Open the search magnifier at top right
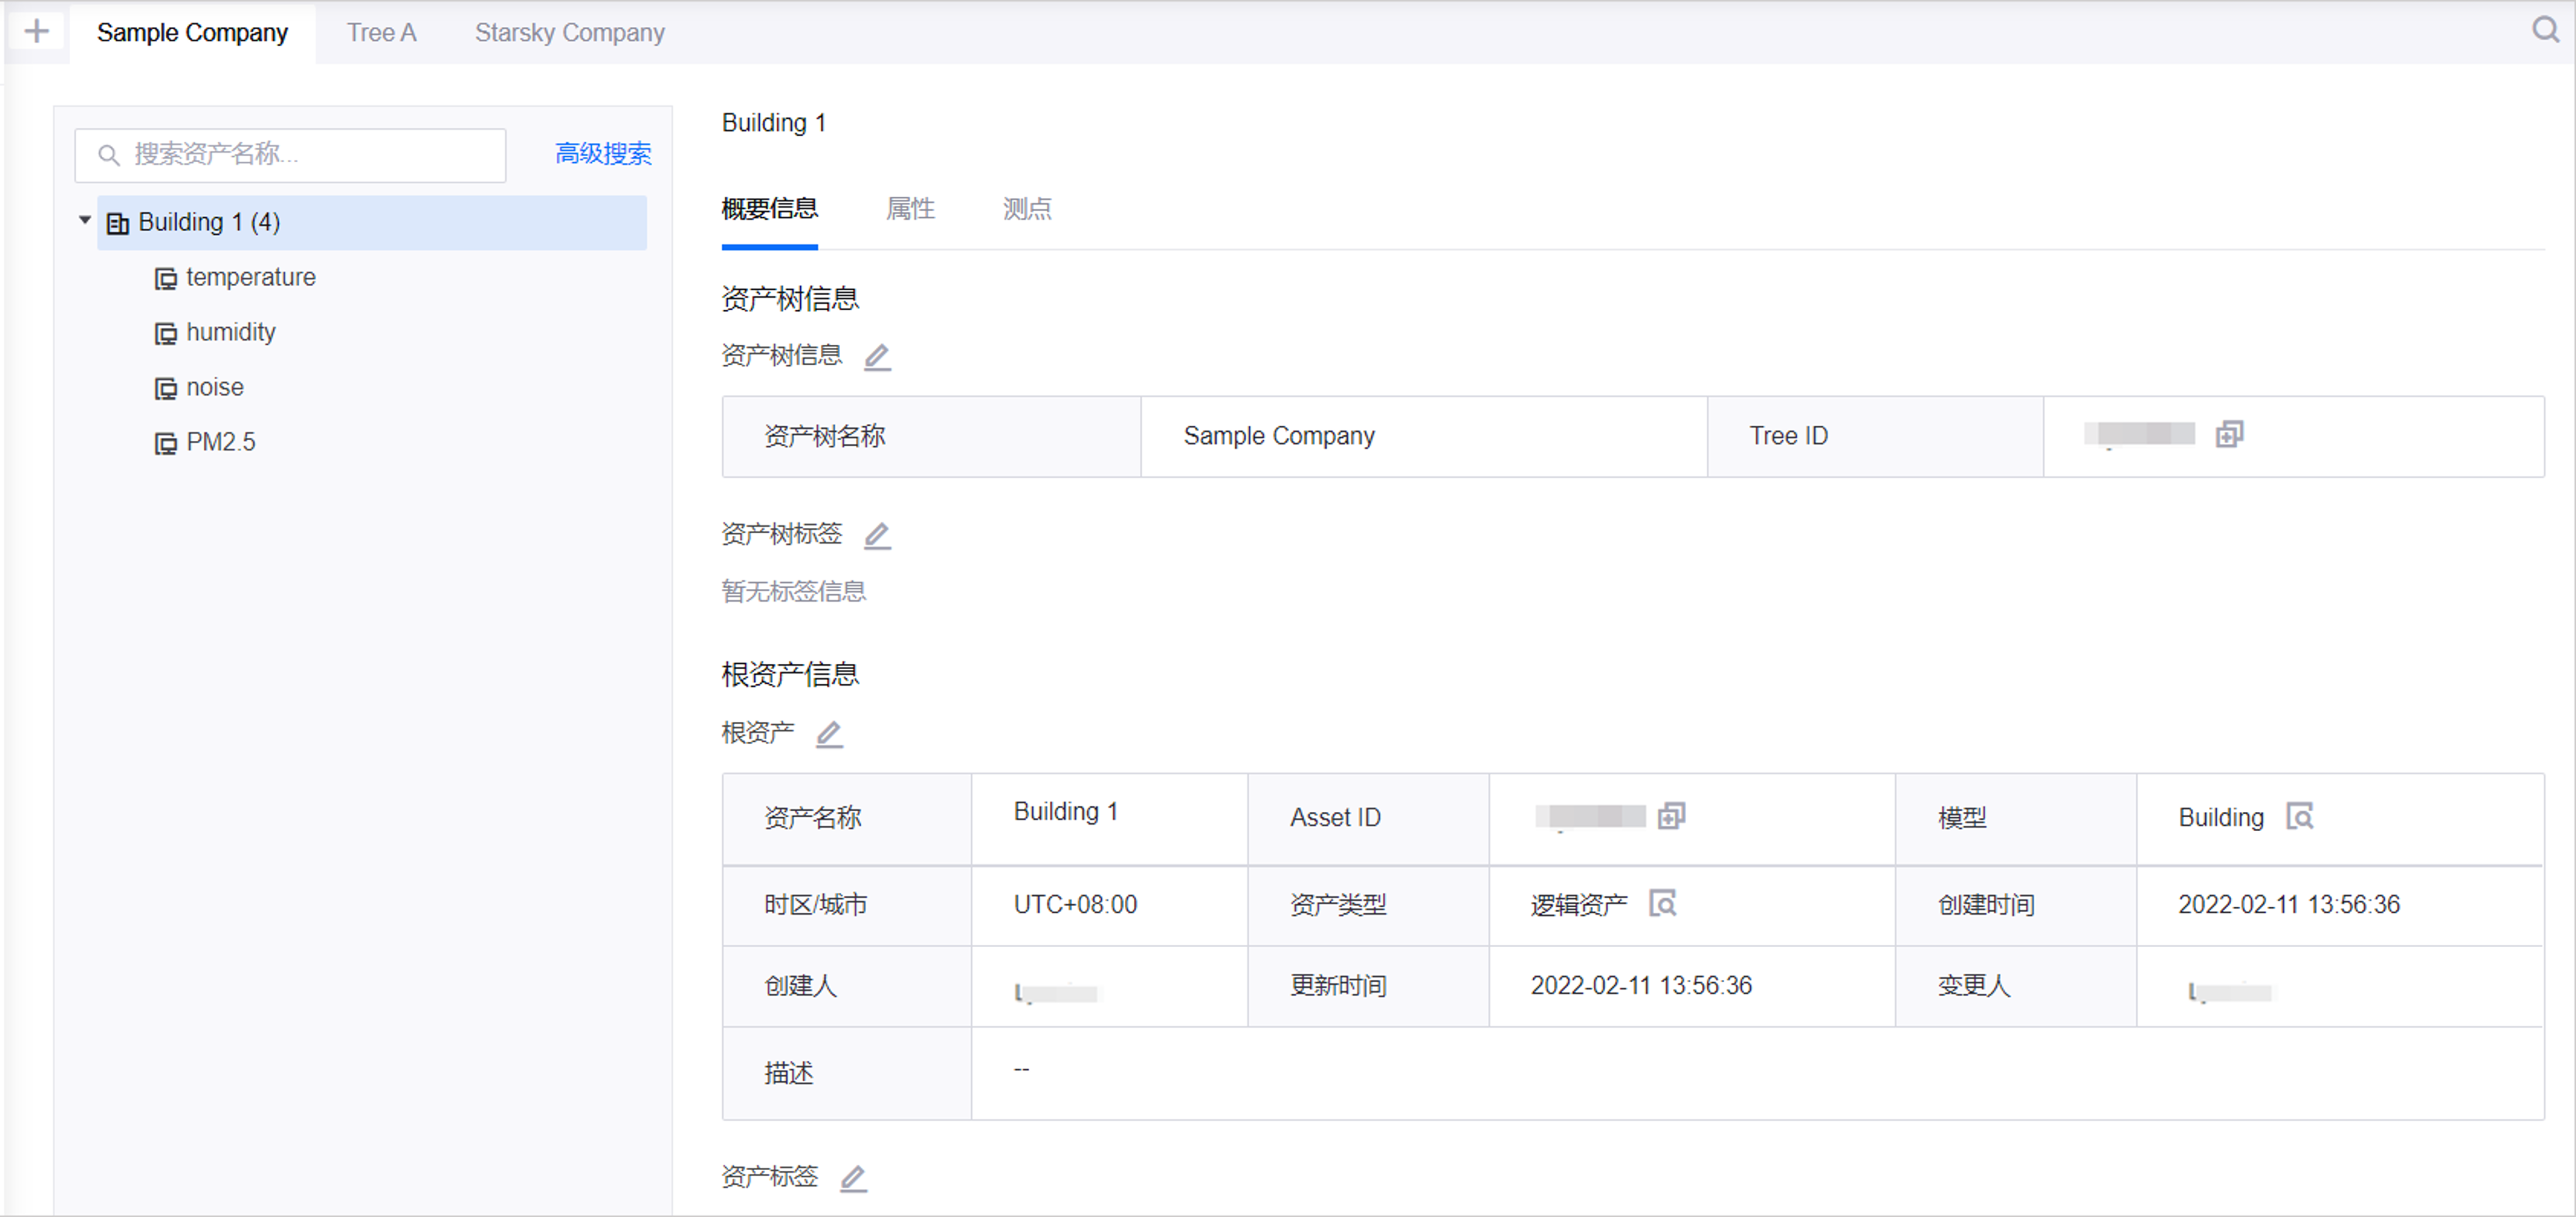Image resolution: width=2576 pixels, height=1217 pixels. pyautogui.click(x=2544, y=30)
